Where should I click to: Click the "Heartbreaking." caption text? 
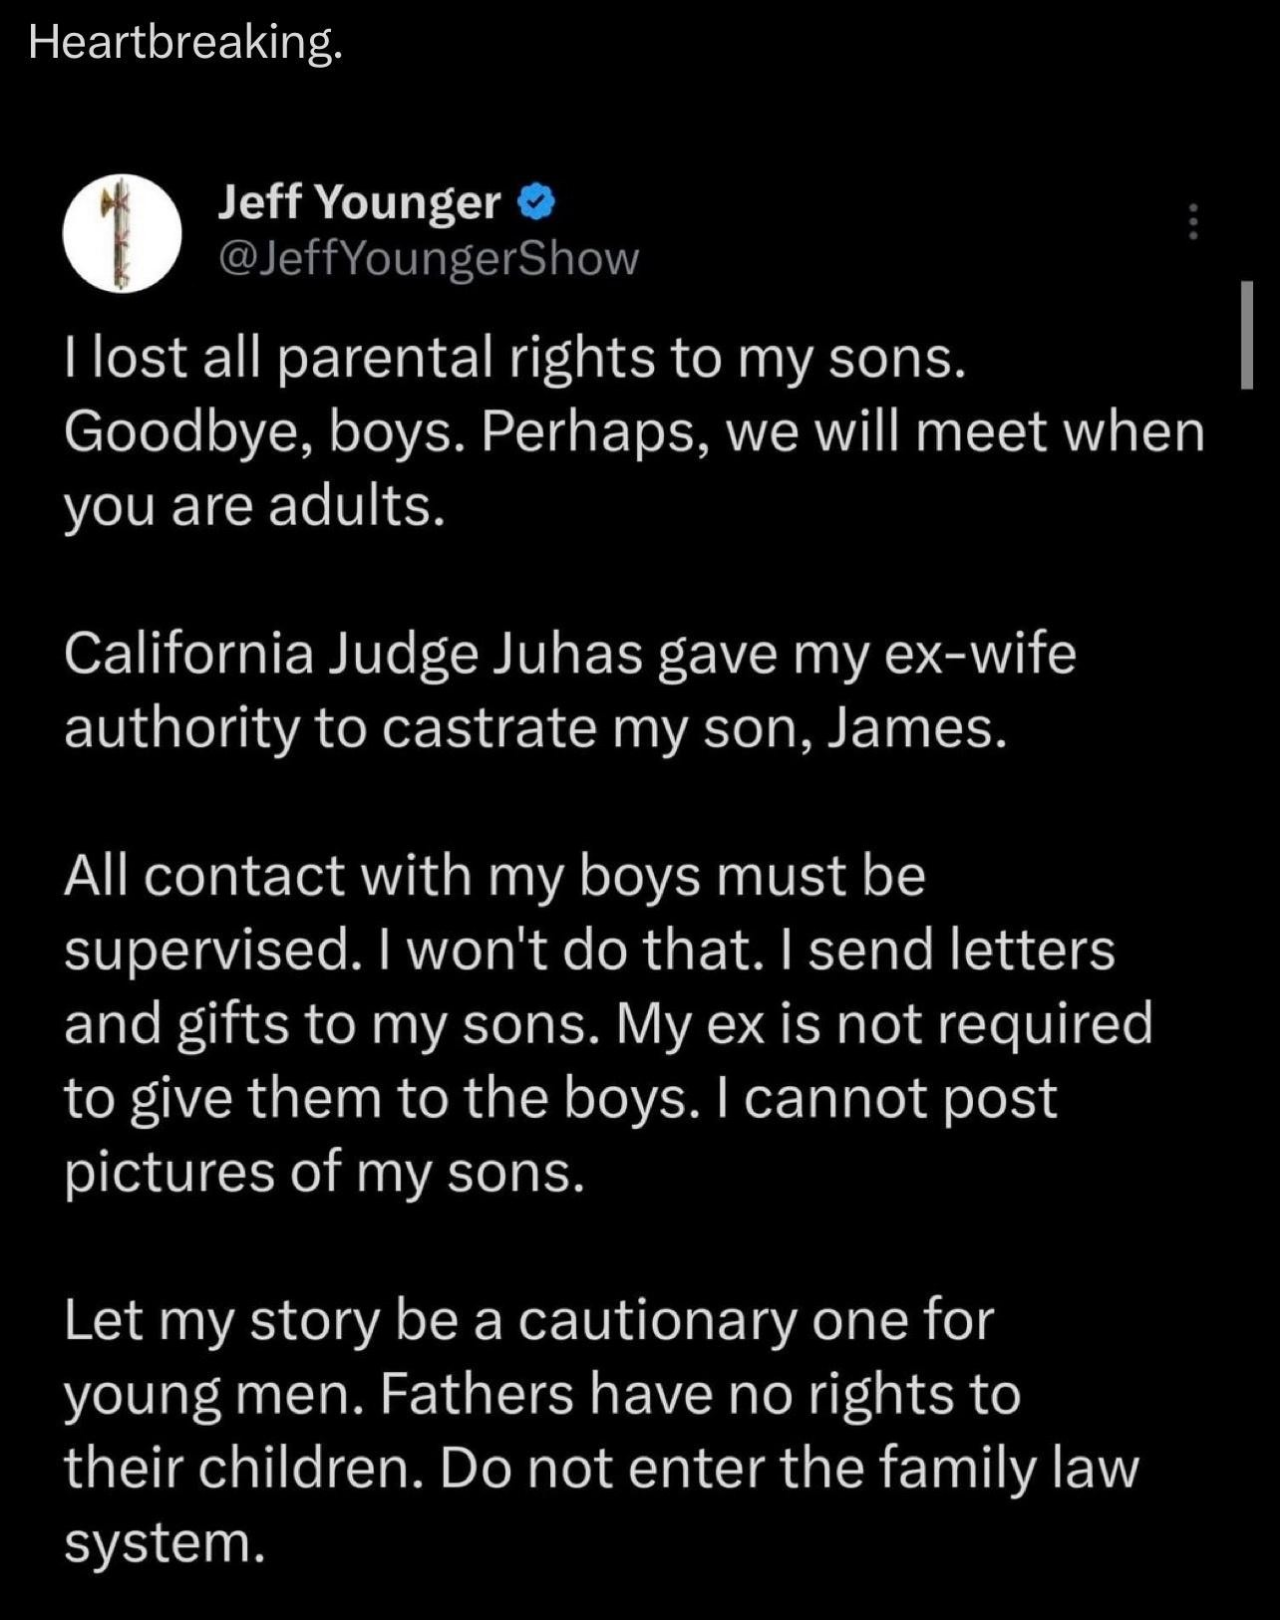click(186, 42)
